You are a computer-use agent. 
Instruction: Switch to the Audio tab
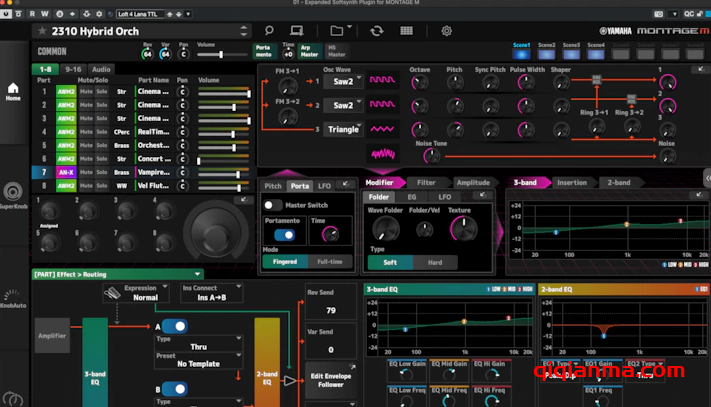click(x=101, y=69)
